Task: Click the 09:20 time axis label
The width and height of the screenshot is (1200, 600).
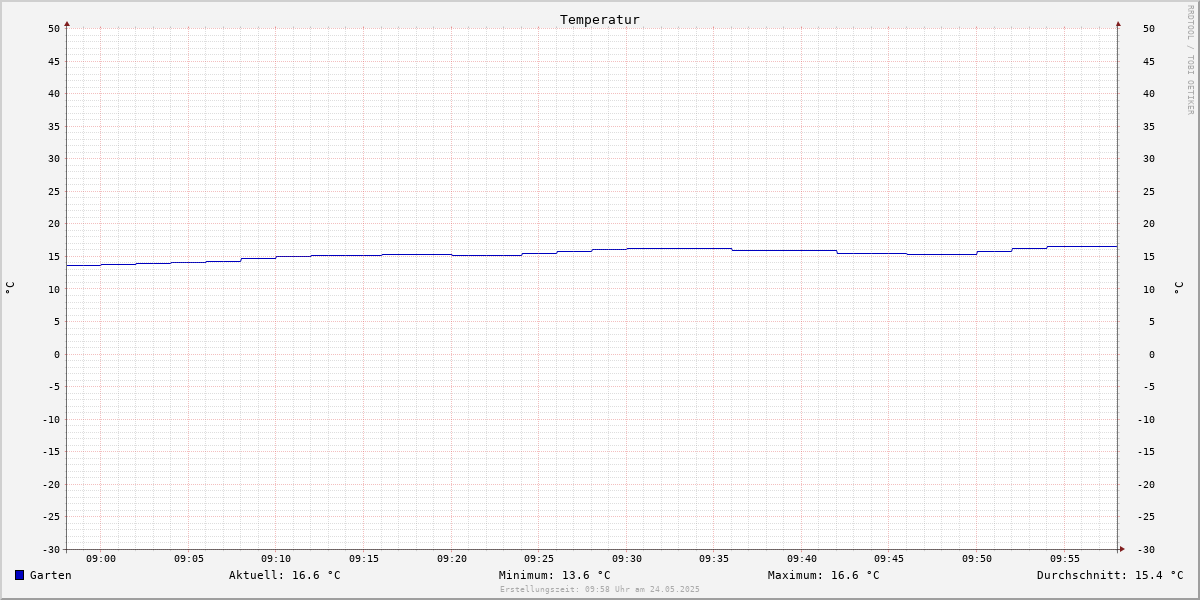Action: tap(452, 559)
